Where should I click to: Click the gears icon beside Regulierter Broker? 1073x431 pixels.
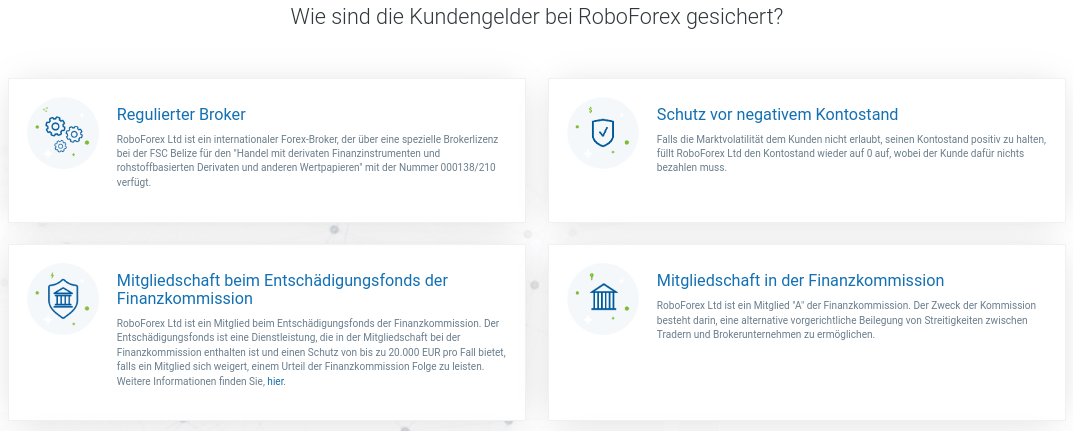tap(63, 133)
